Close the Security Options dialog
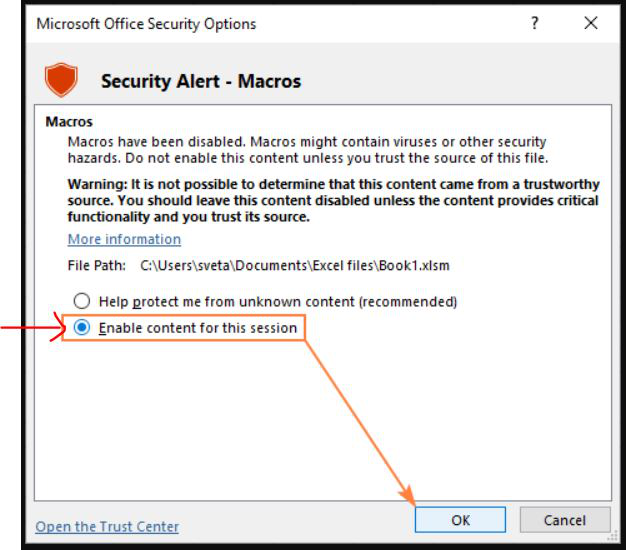The image size is (626, 550). tap(590, 23)
